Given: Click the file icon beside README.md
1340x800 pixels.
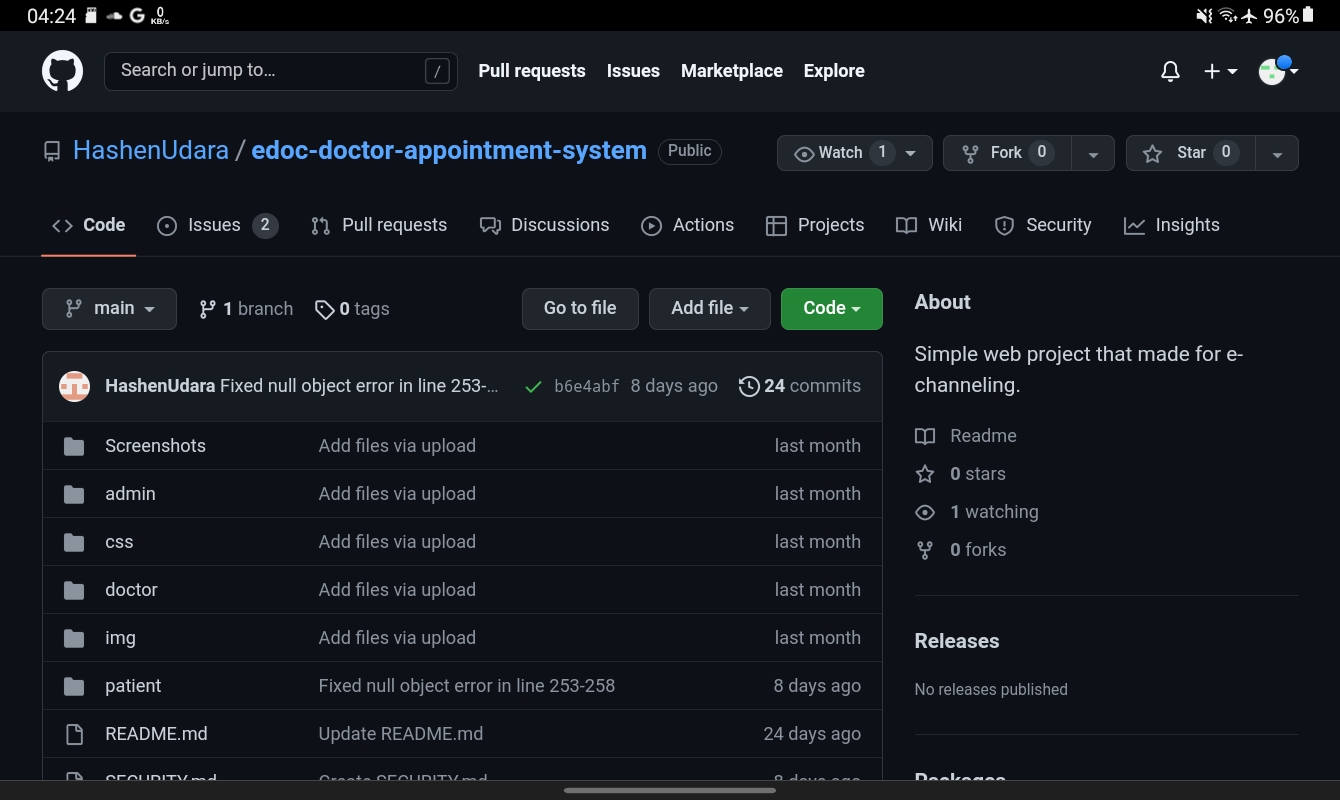Looking at the screenshot, I should [x=74, y=734].
